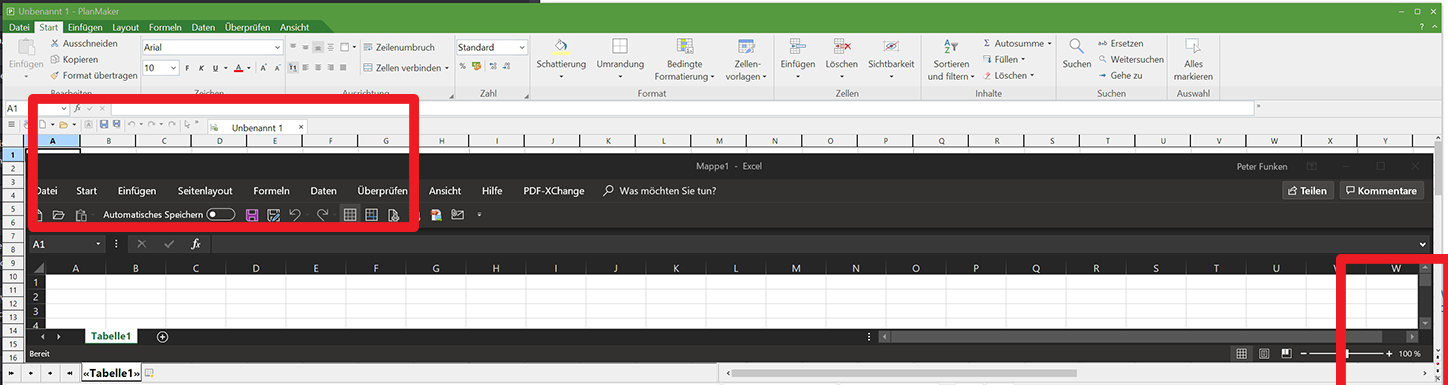The image size is (1448, 385).
Task: Open PlanMaker Umrandung border tool
Action: click(x=620, y=58)
